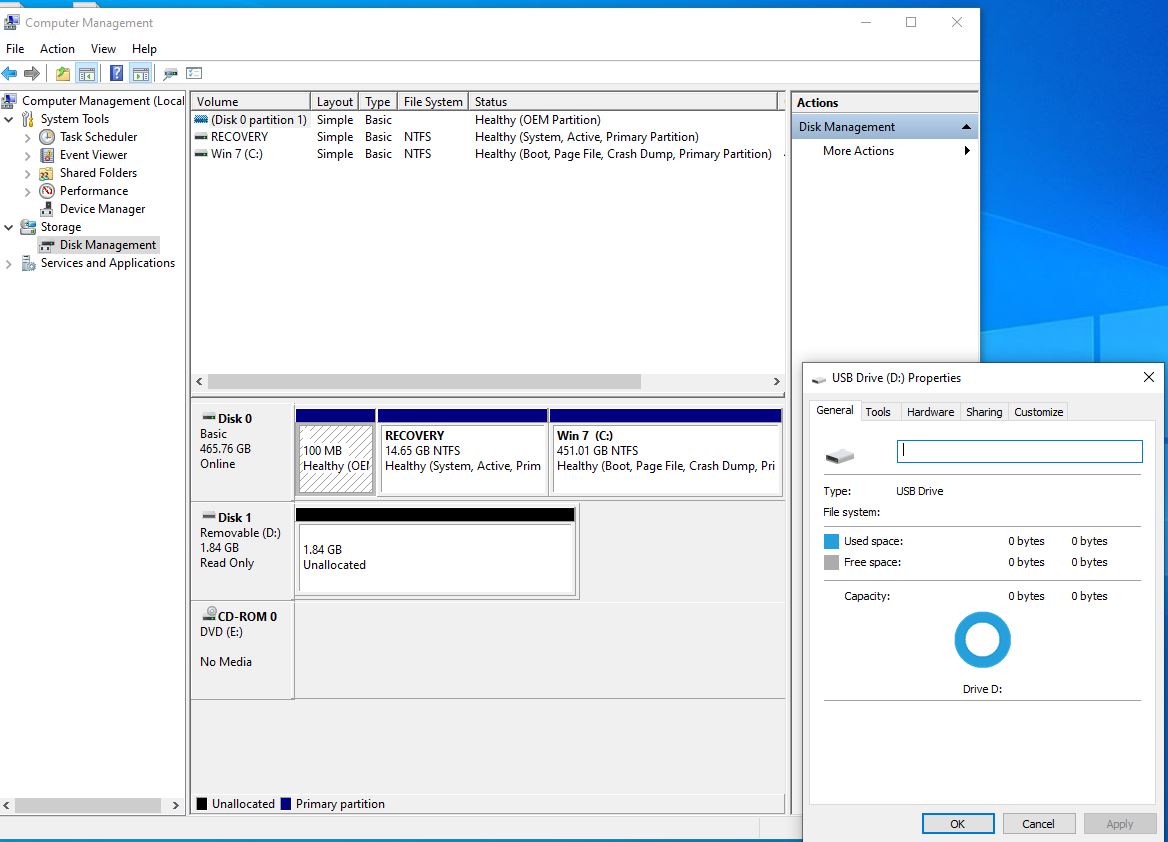Expand the Shared Folders node
Image resolution: width=1168 pixels, height=842 pixels.
point(28,173)
